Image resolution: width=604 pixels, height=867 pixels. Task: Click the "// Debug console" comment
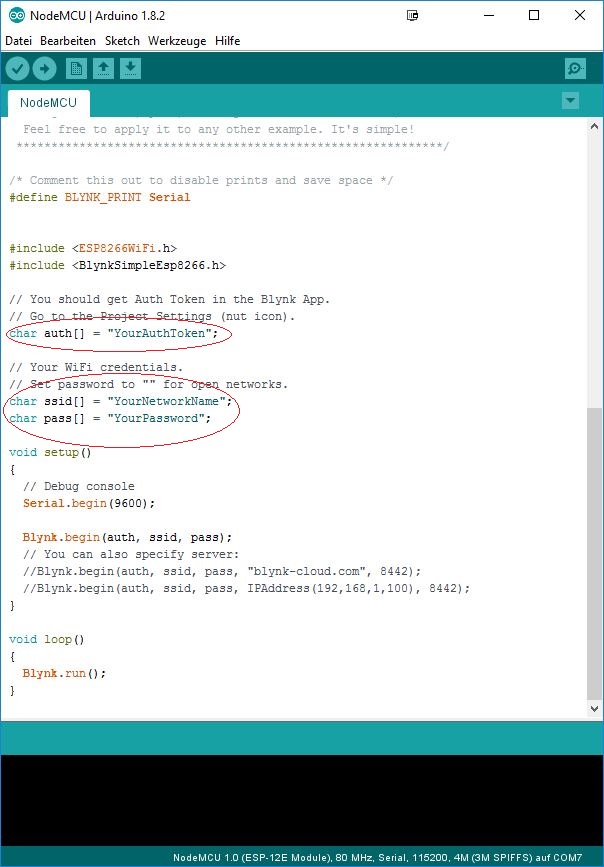coord(79,487)
